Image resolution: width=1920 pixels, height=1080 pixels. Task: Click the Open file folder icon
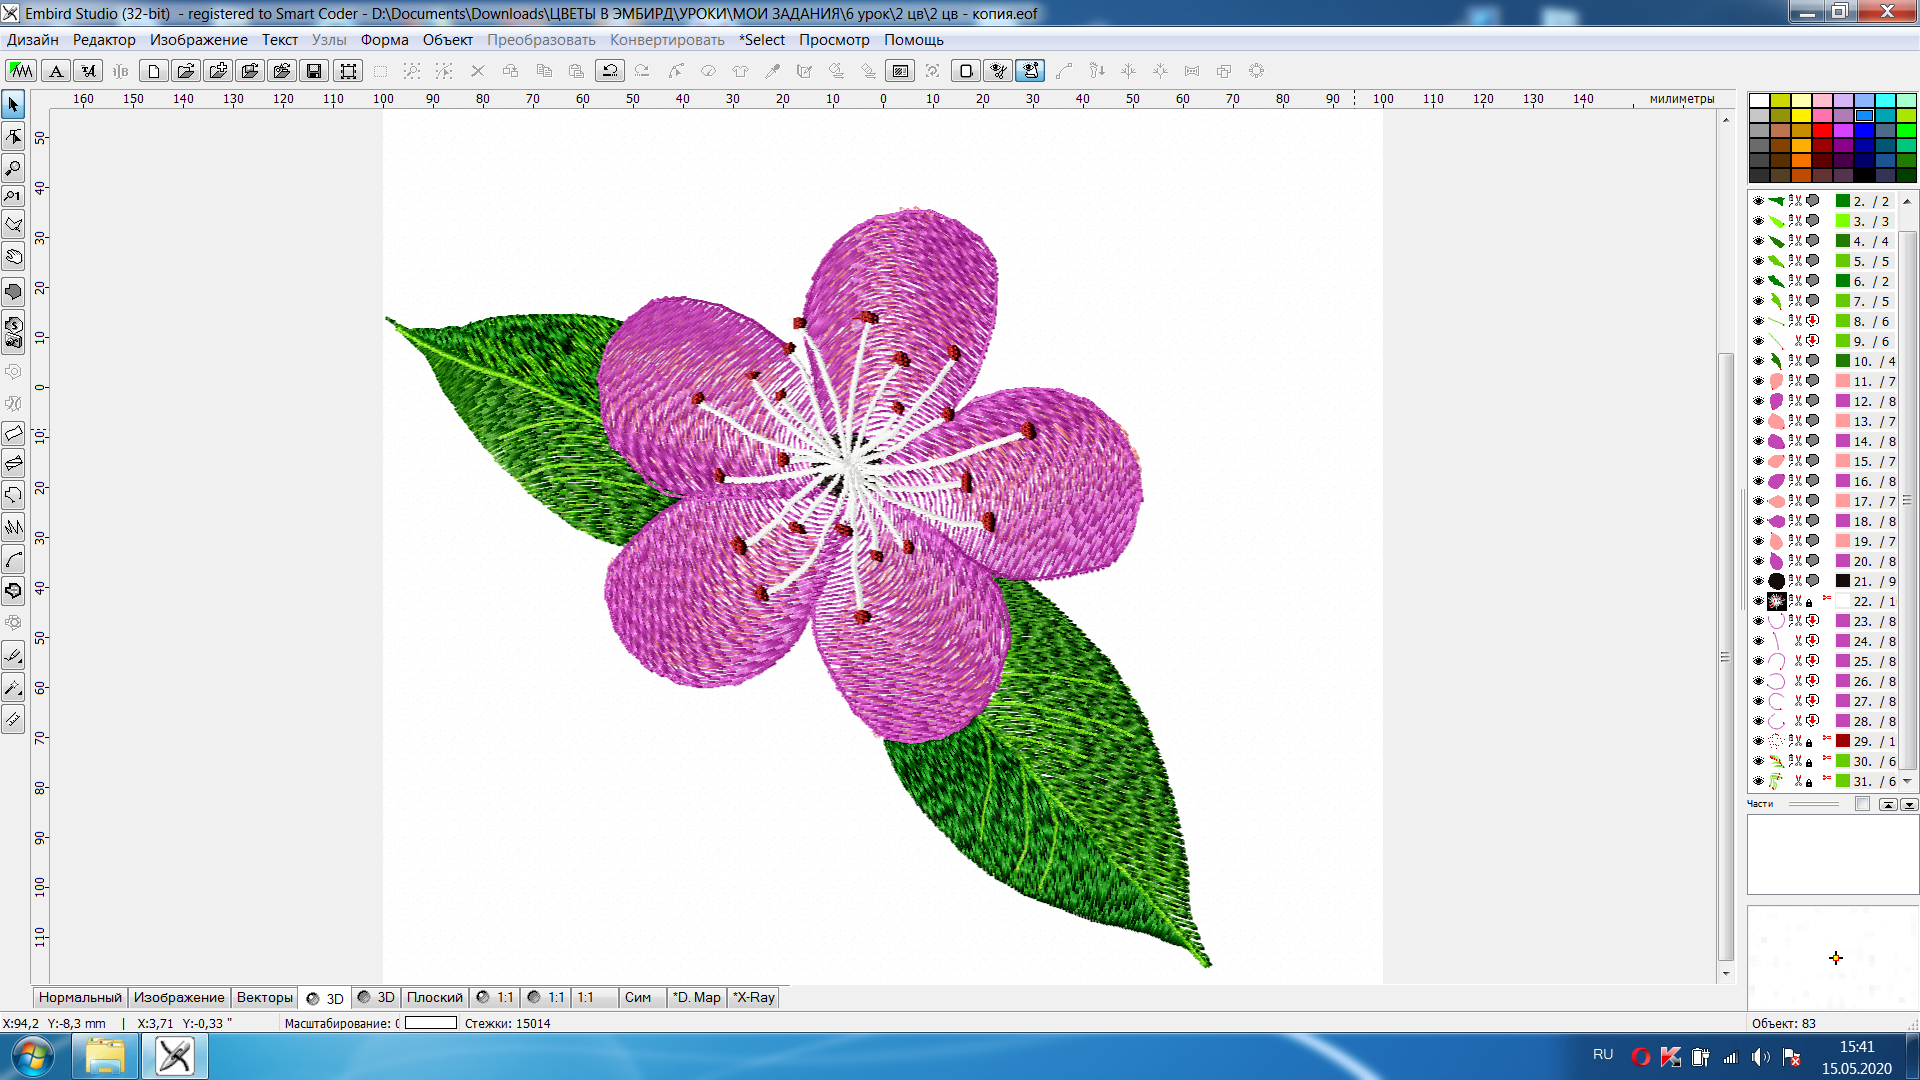[185, 71]
